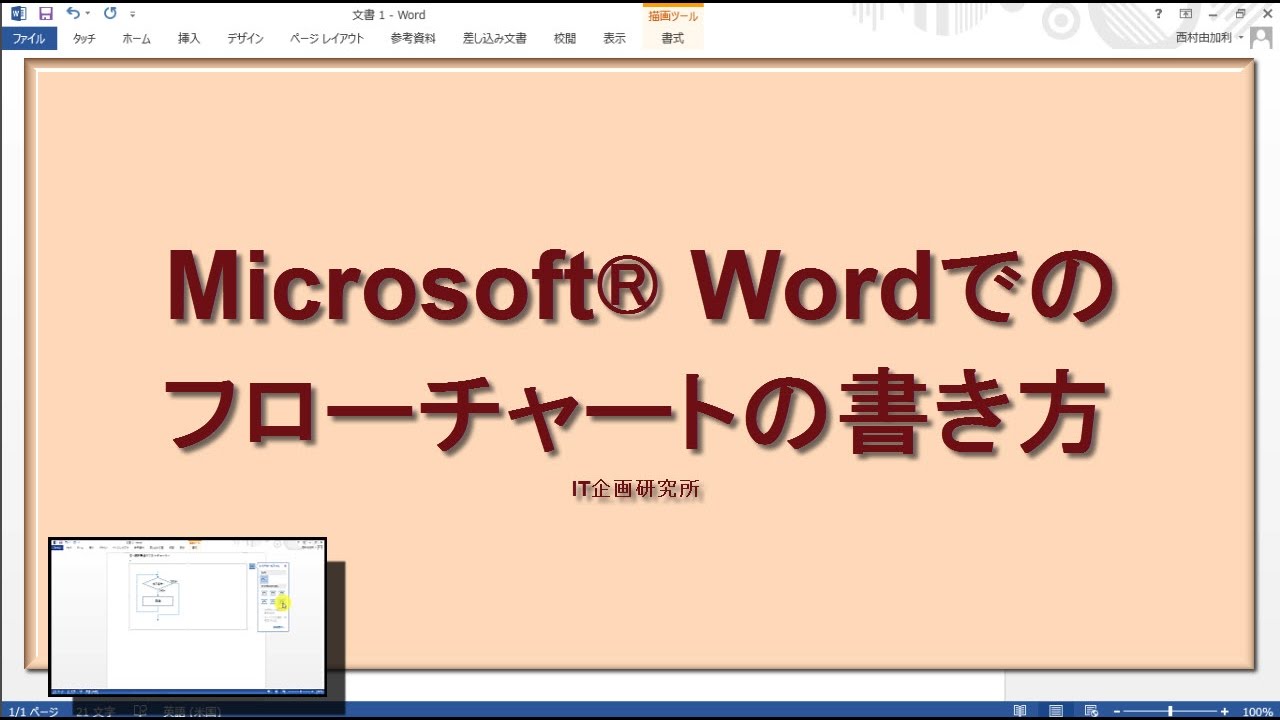Switch to the ホーム tab

pyautogui.click(x=136, y=39)
